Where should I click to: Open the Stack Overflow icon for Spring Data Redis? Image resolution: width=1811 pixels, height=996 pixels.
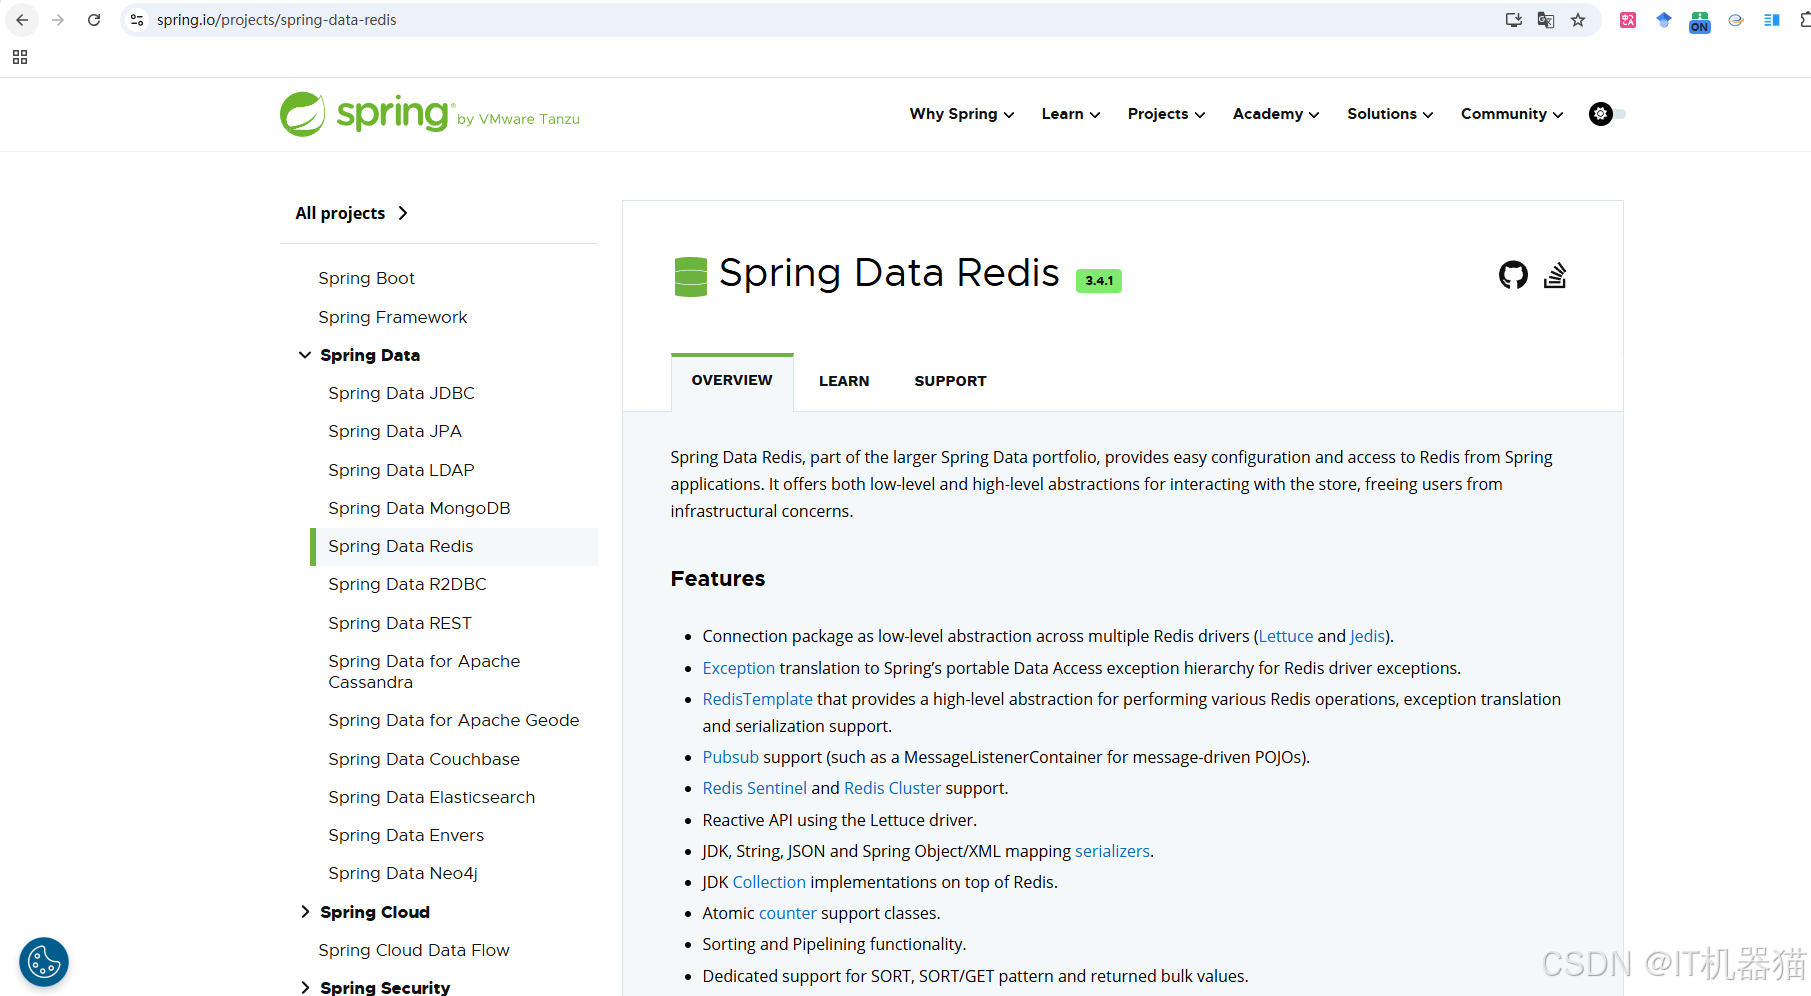pyautogui.click(x=1555, y=275)
